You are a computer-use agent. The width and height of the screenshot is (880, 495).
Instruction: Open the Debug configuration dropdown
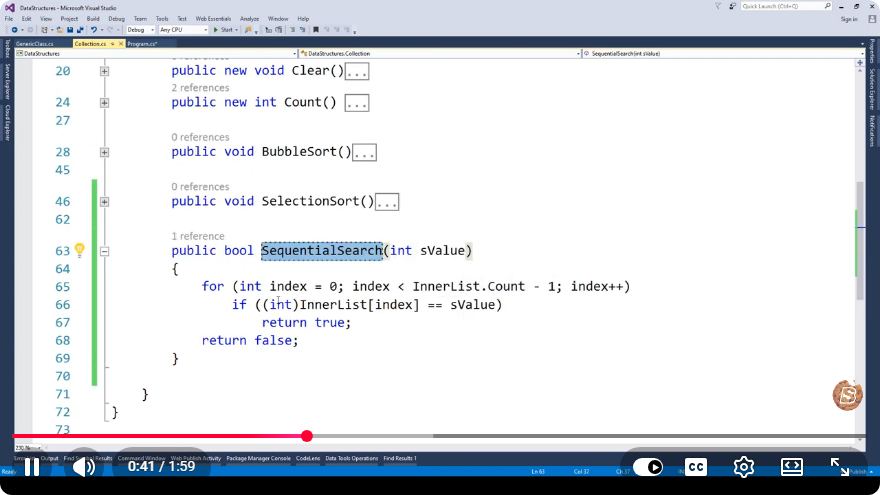click(x=140, y=30)
